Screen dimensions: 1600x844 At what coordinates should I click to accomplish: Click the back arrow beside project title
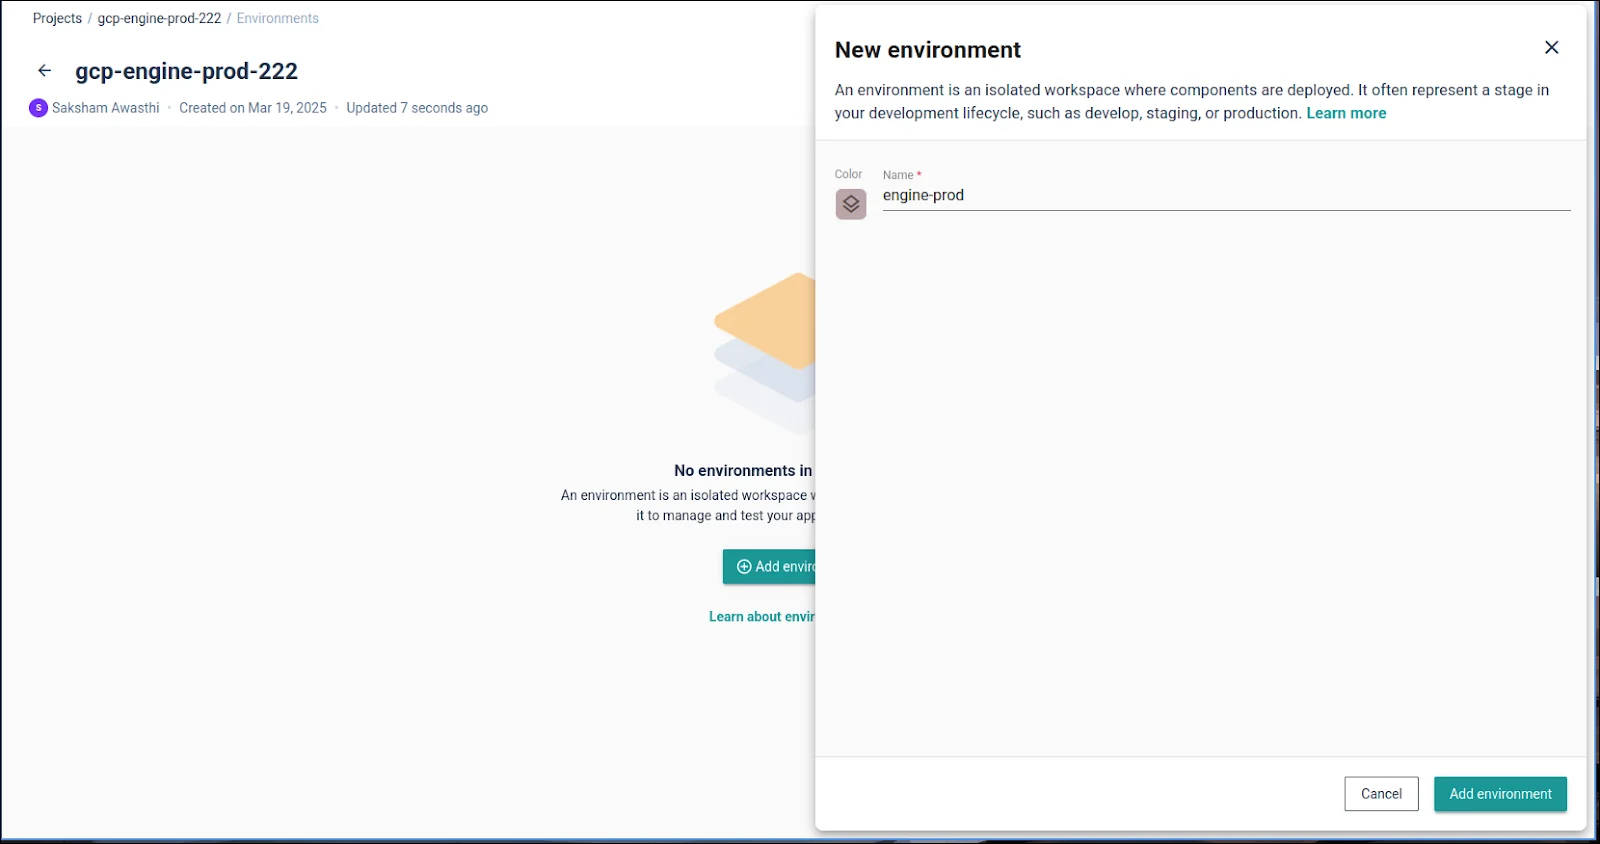[x=44, y=71]
